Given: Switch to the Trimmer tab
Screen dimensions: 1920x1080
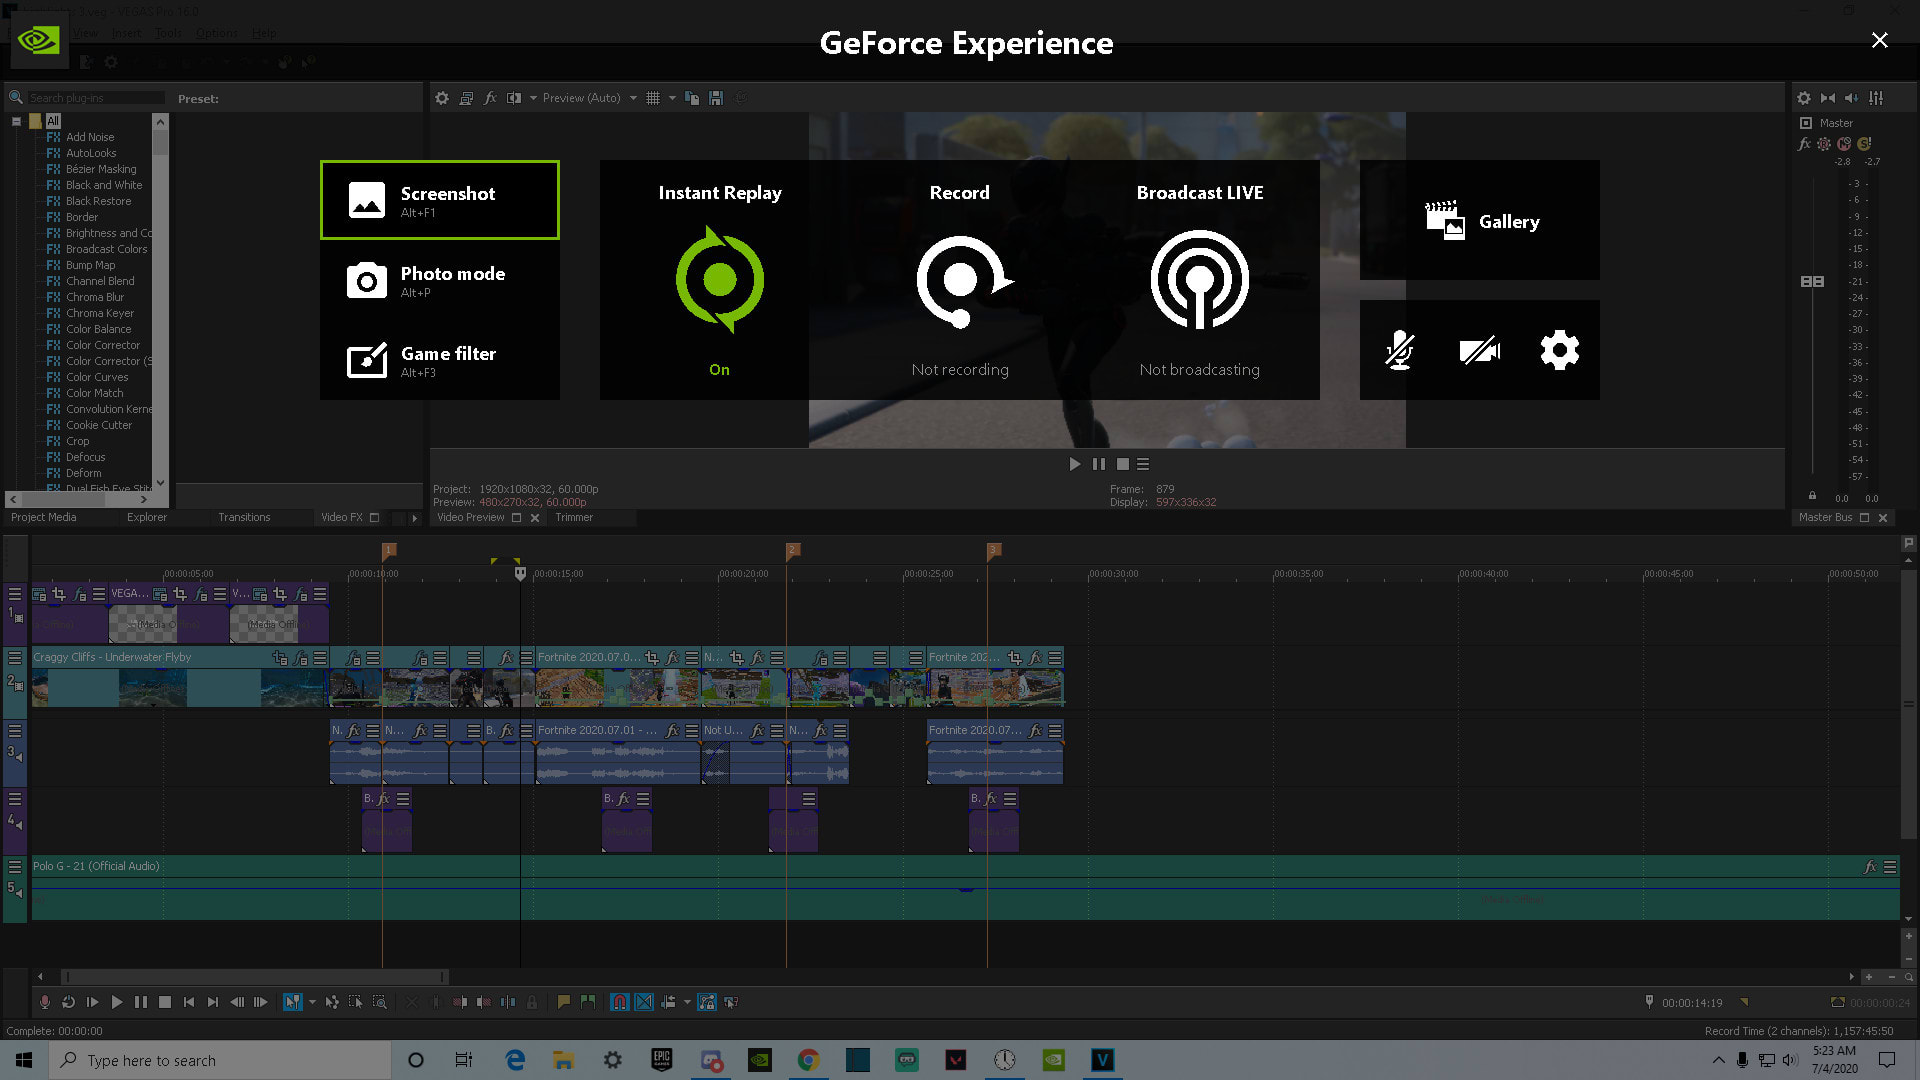Looking at the screenshot, I should click(574, 517).
